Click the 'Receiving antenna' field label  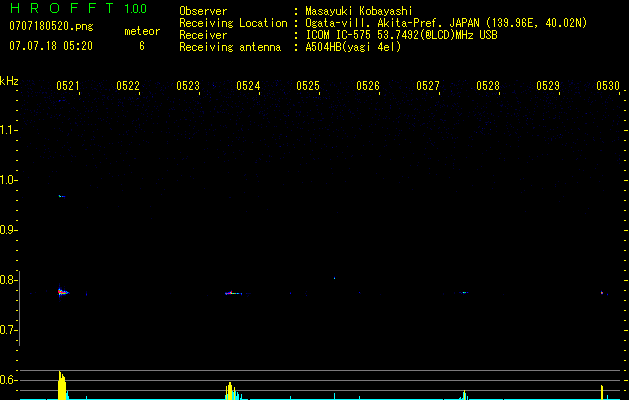click(230, 47)
